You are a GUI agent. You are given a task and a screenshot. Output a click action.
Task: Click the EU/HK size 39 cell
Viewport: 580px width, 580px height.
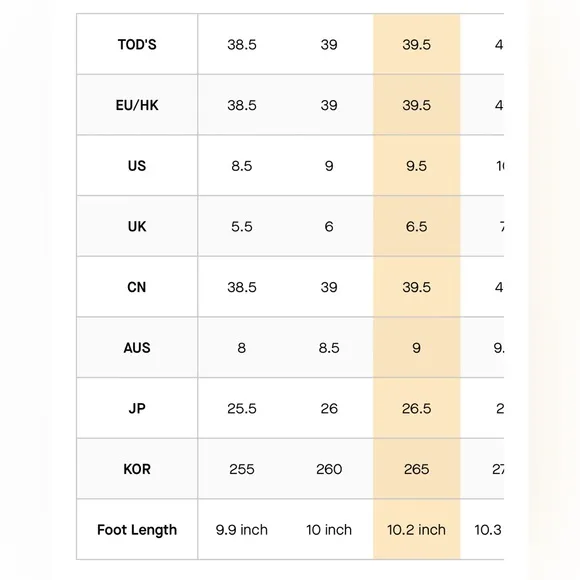(x=329, y=105)
